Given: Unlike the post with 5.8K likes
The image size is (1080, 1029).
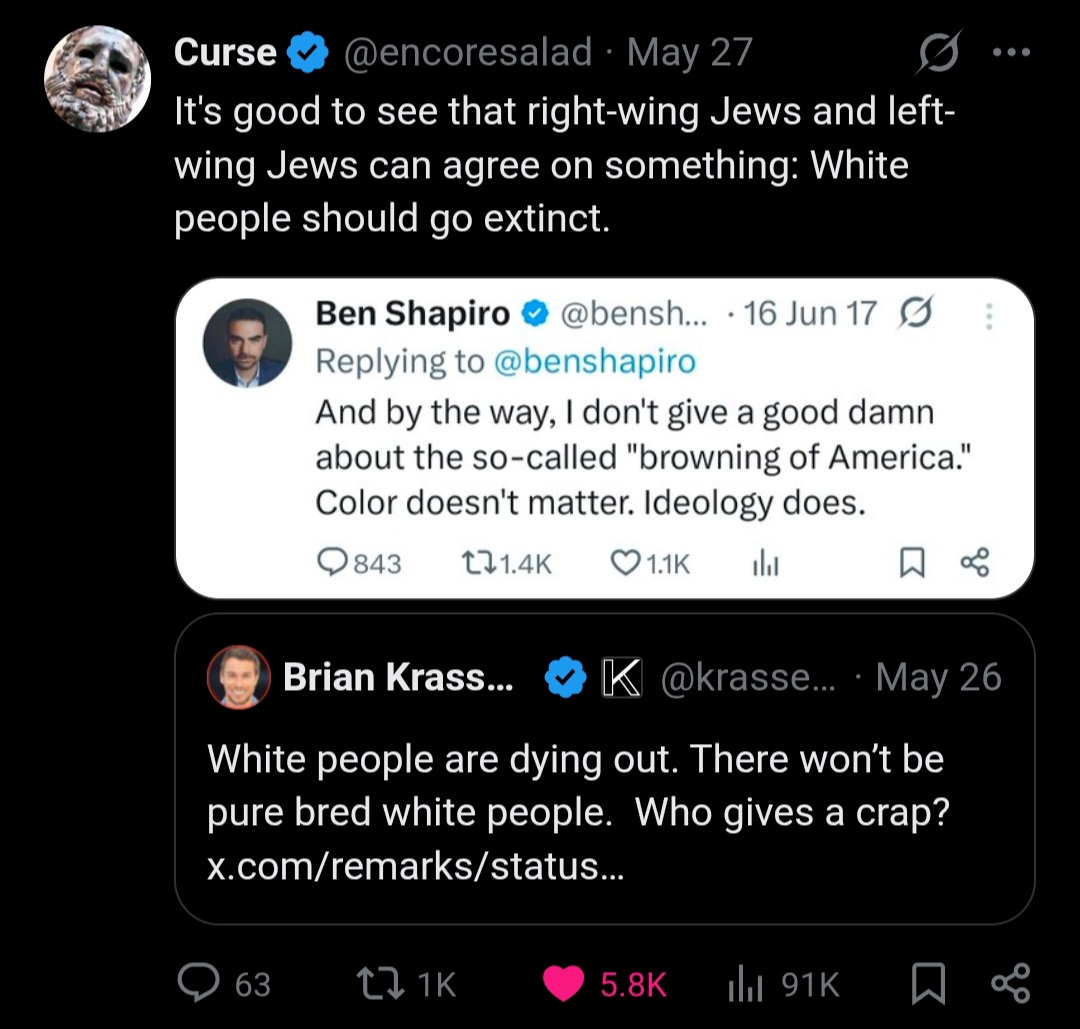Looking at the screenshot, I should 563,984.
